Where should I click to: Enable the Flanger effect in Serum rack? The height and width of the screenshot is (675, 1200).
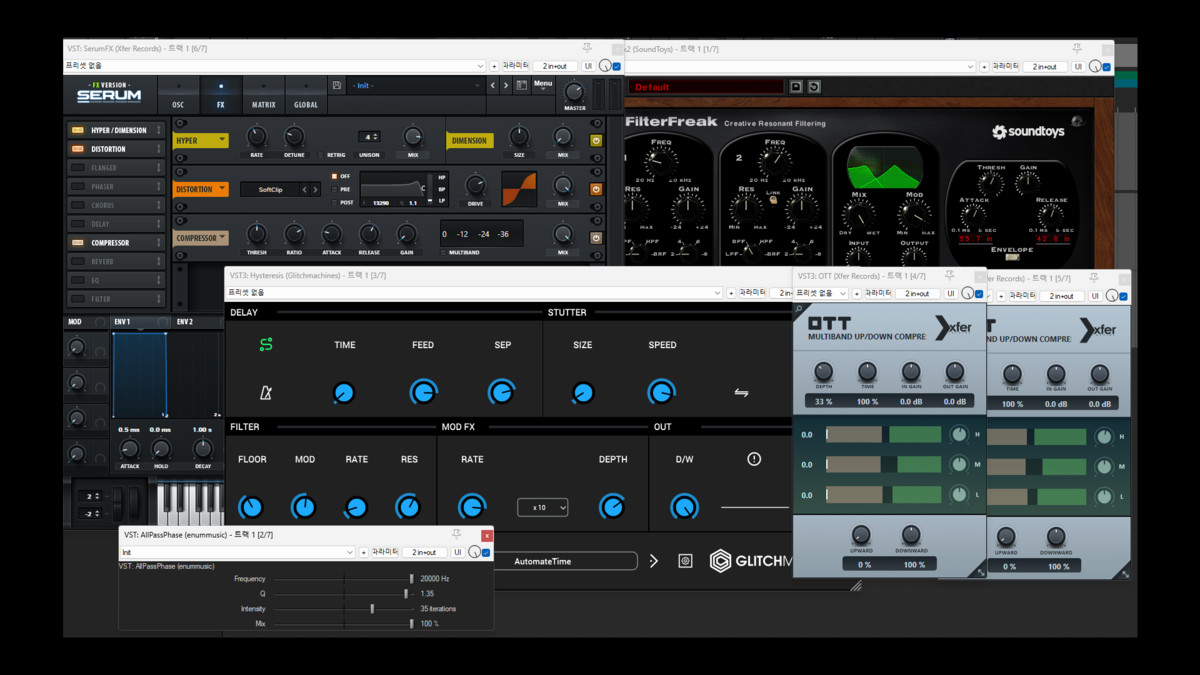click(78, 168)
